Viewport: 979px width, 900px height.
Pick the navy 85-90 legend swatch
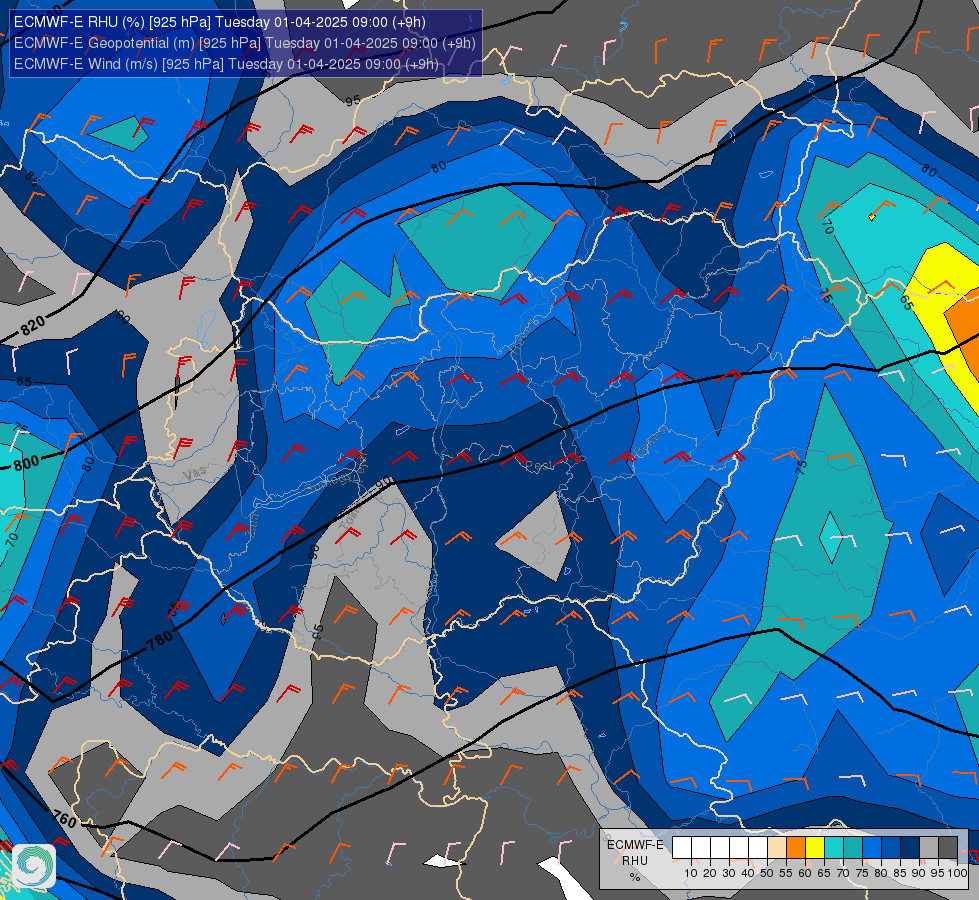tap(910, 847)
